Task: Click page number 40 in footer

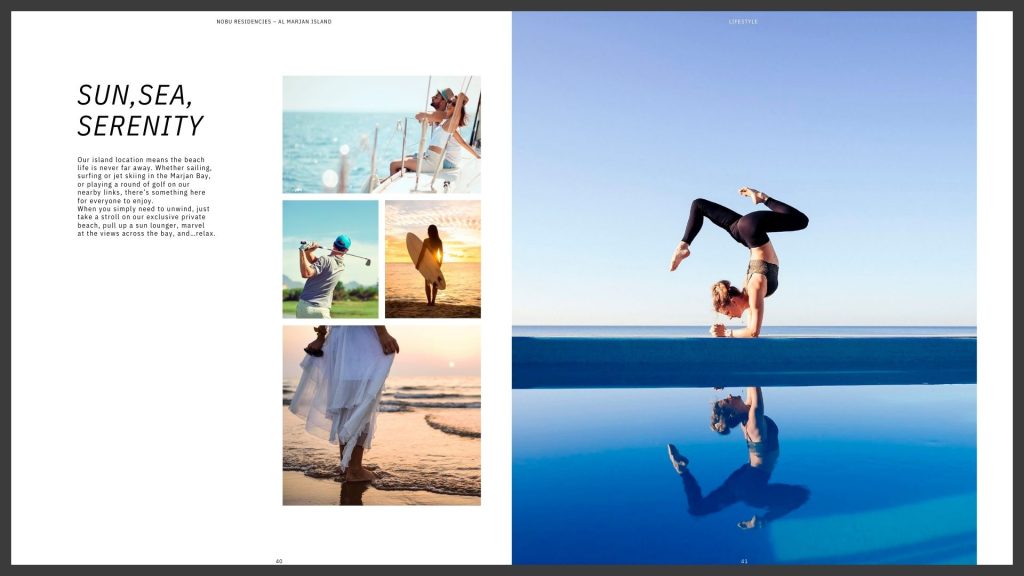Action: [279, 561]
